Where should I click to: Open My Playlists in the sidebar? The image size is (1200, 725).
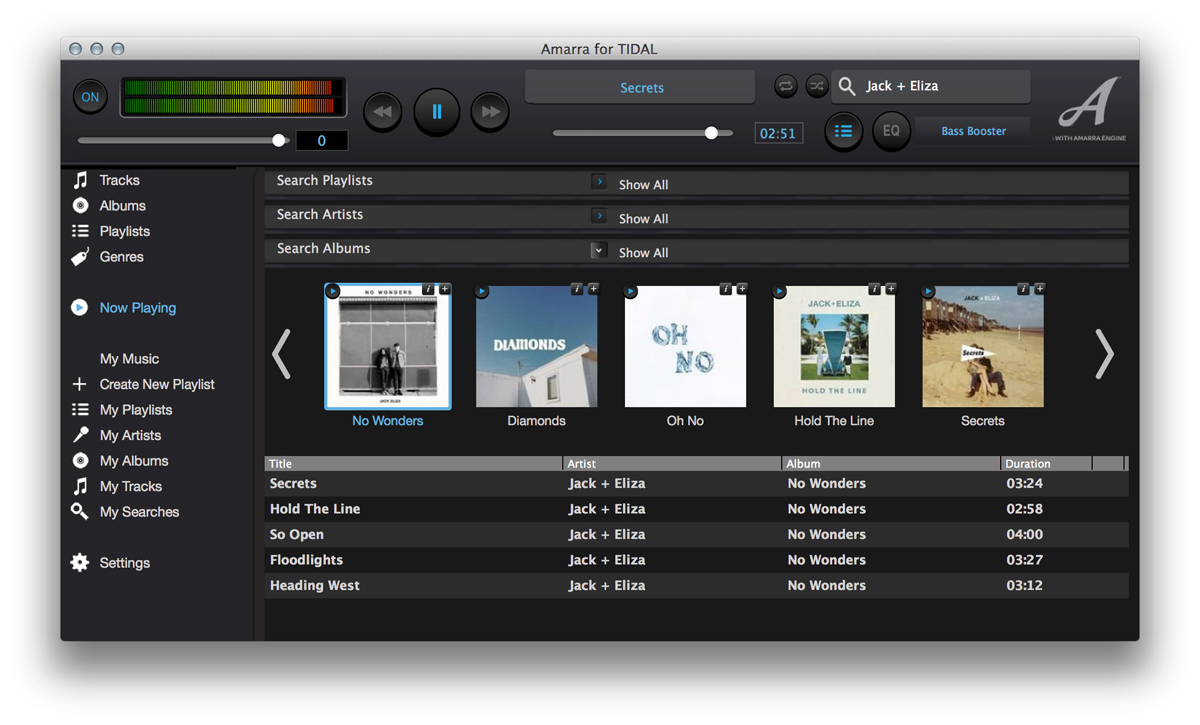[x=135, y=410]
